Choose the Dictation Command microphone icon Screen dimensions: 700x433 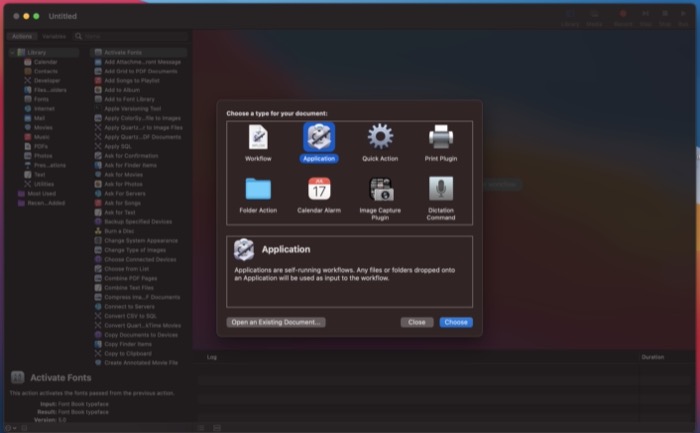[x=441, y=188]
